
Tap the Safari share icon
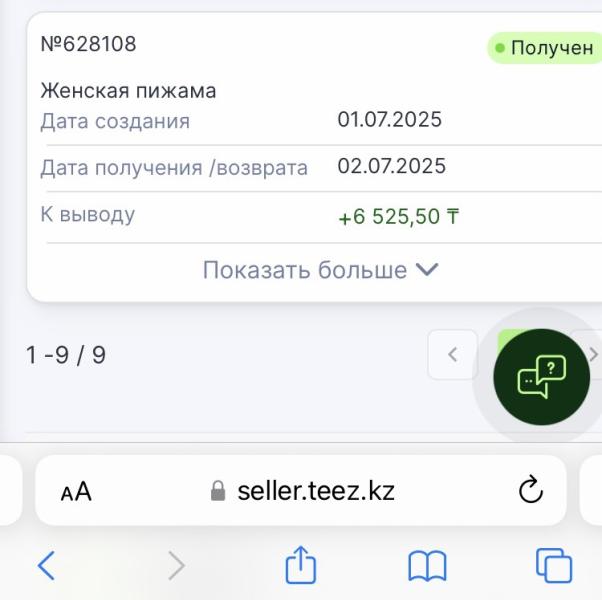click(301, 565)
